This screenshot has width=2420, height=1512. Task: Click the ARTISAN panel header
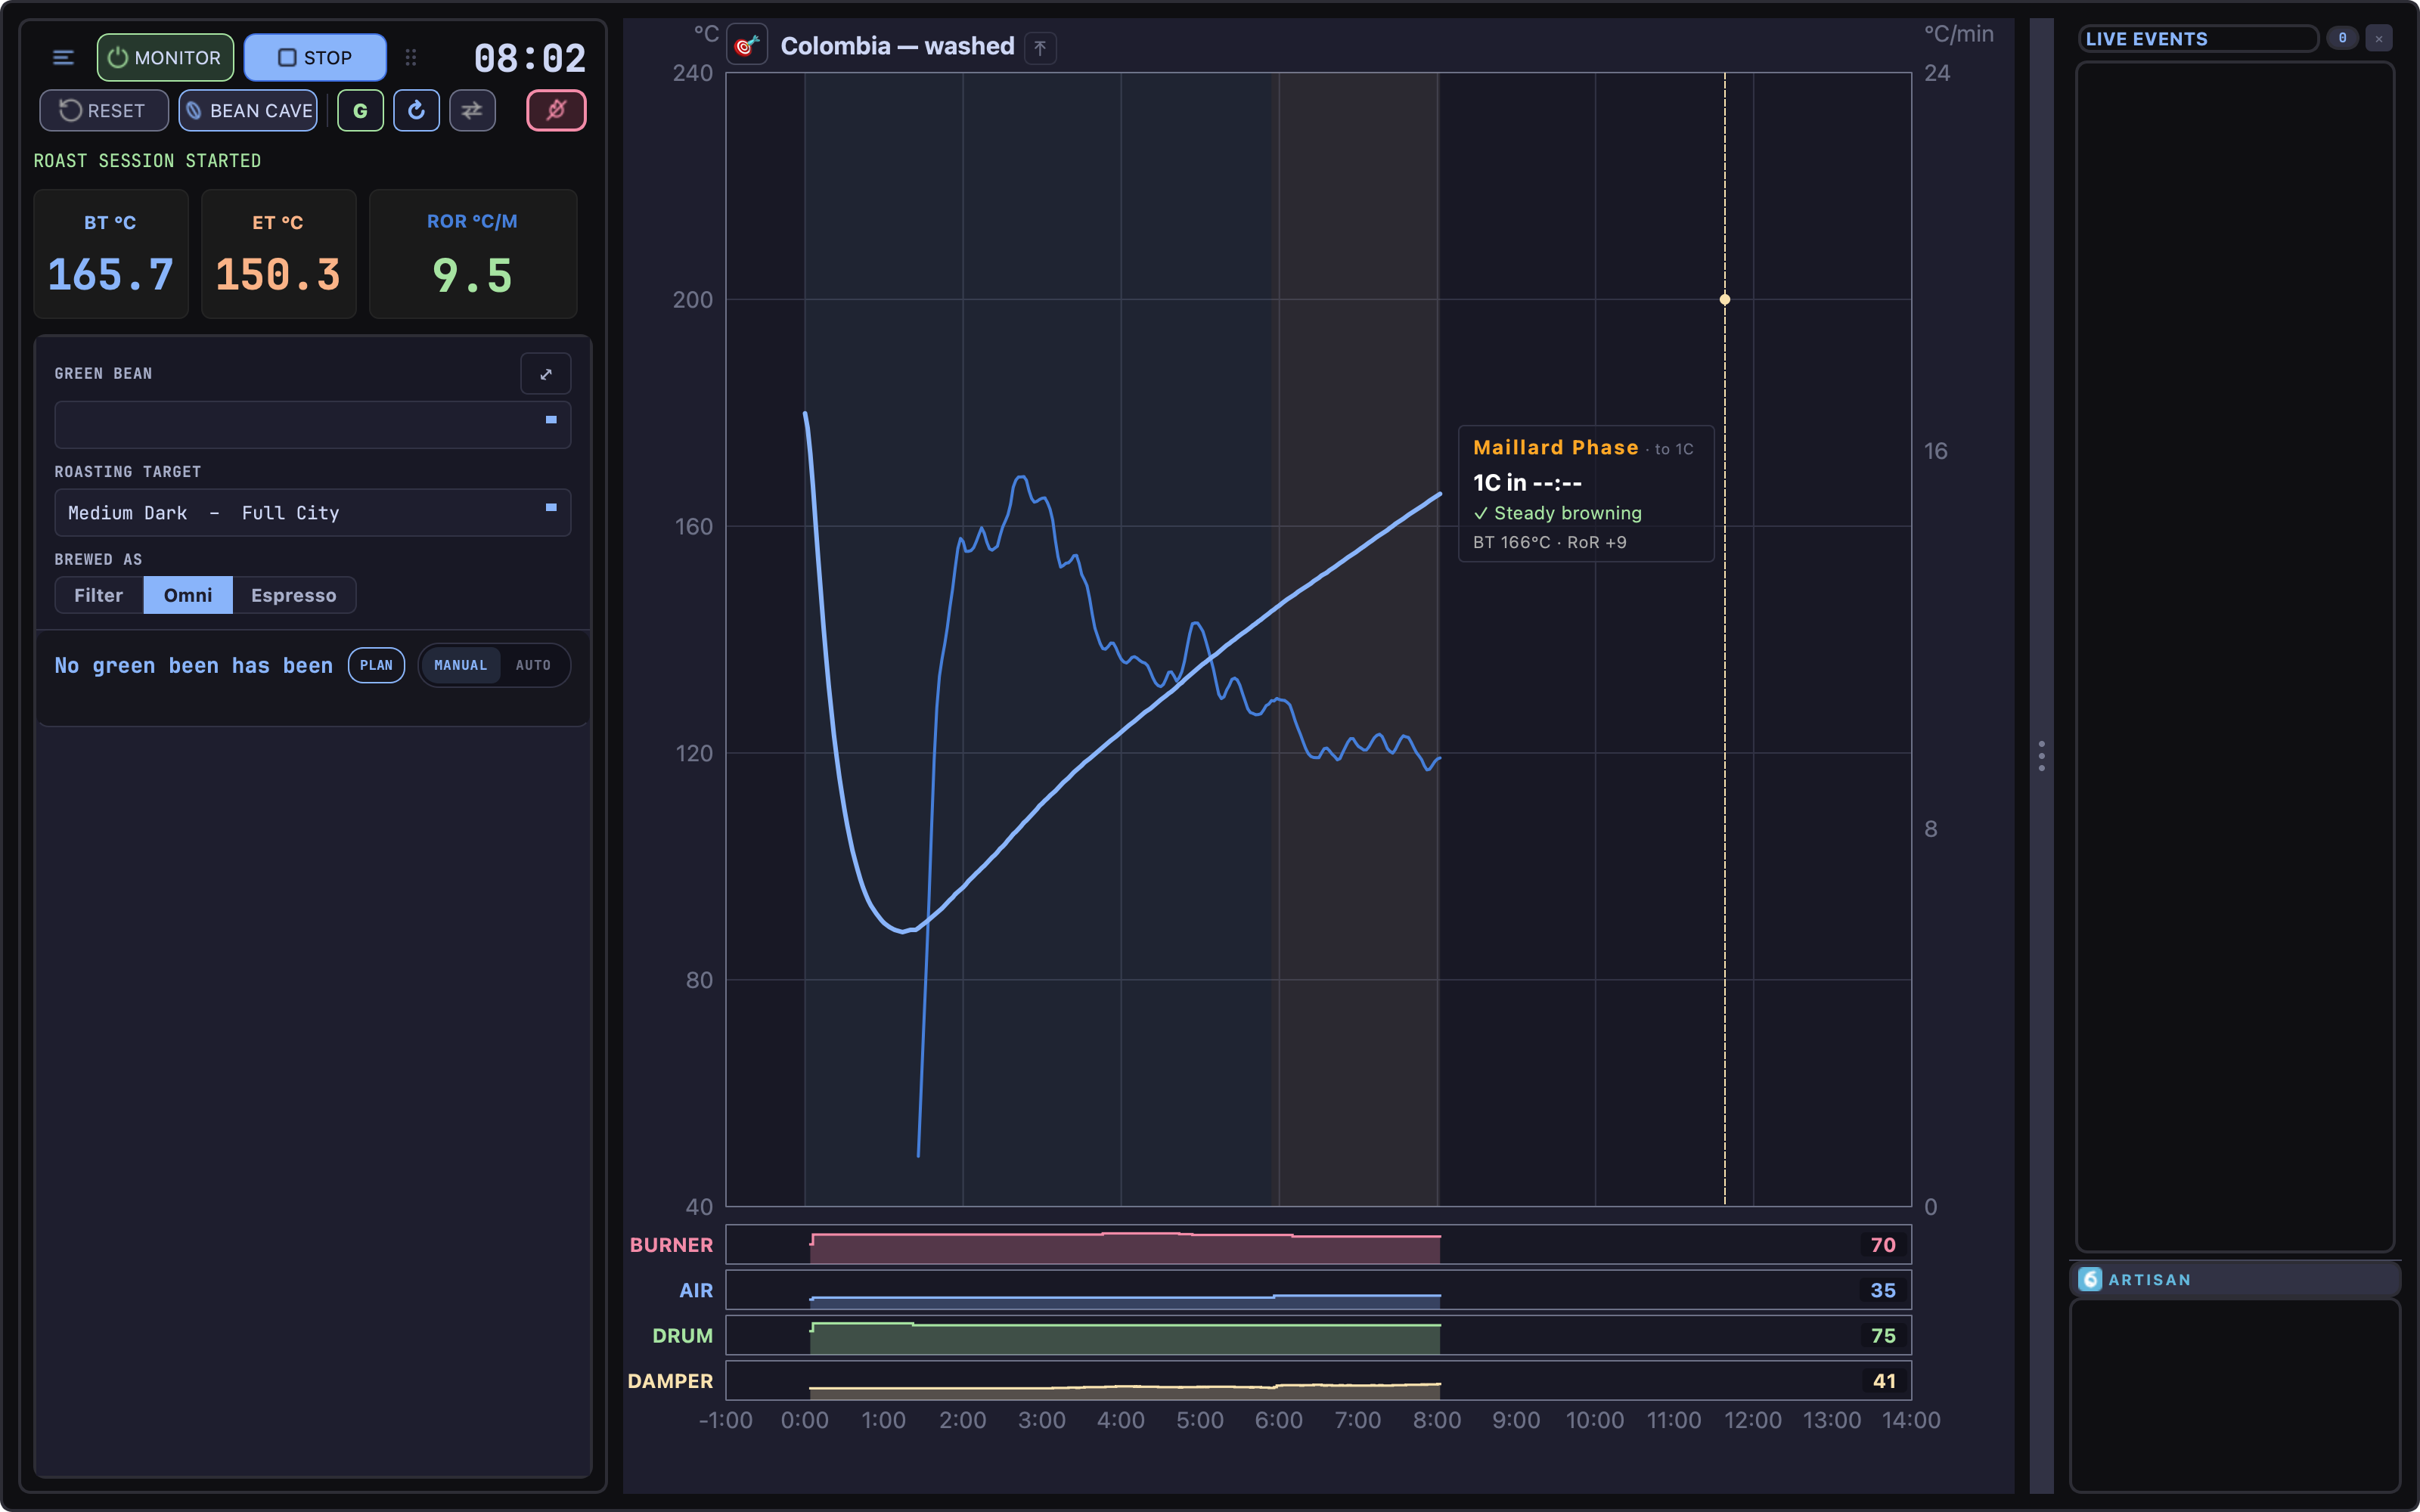(2234, 1279)
